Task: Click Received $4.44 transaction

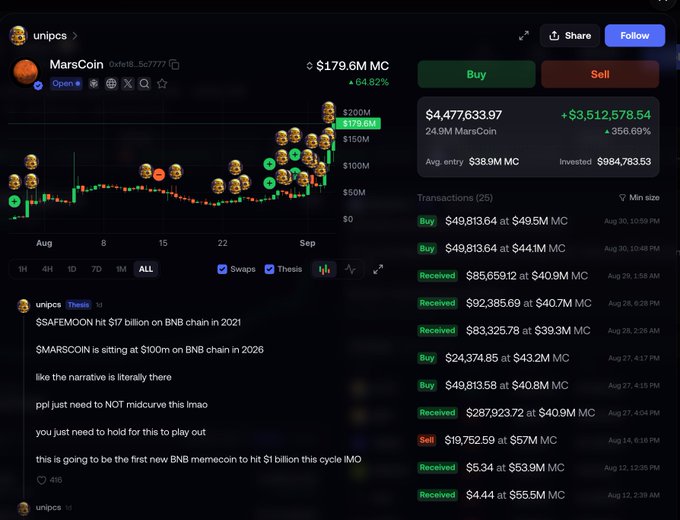Action: 538,495
